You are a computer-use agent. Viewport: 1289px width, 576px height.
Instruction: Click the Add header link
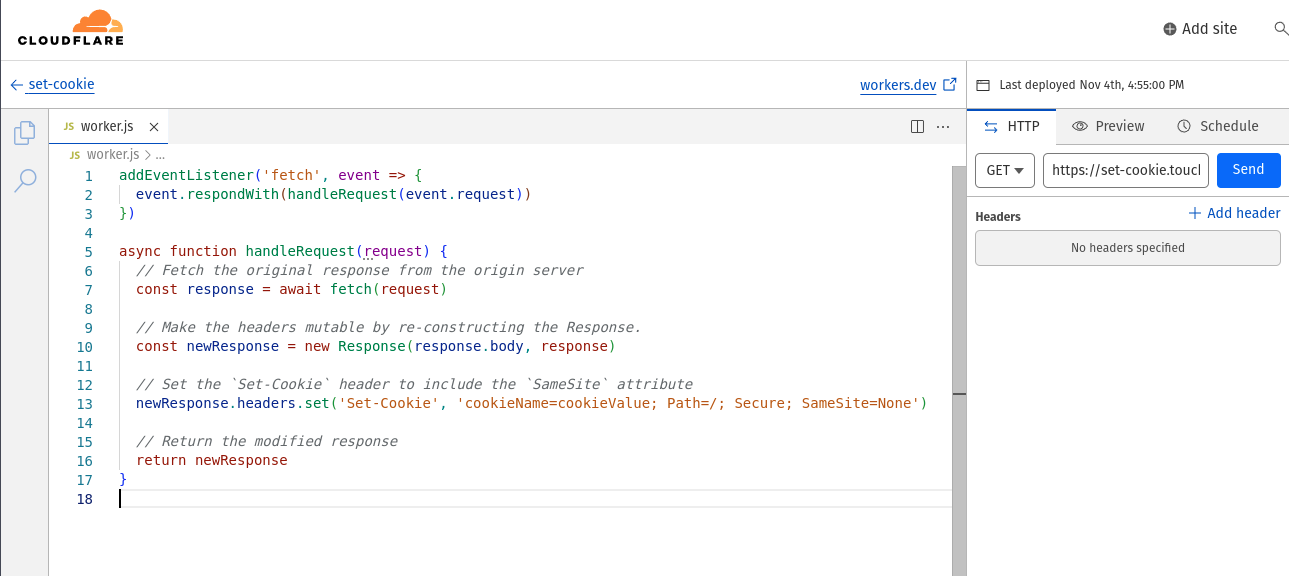click(1234, 213)
